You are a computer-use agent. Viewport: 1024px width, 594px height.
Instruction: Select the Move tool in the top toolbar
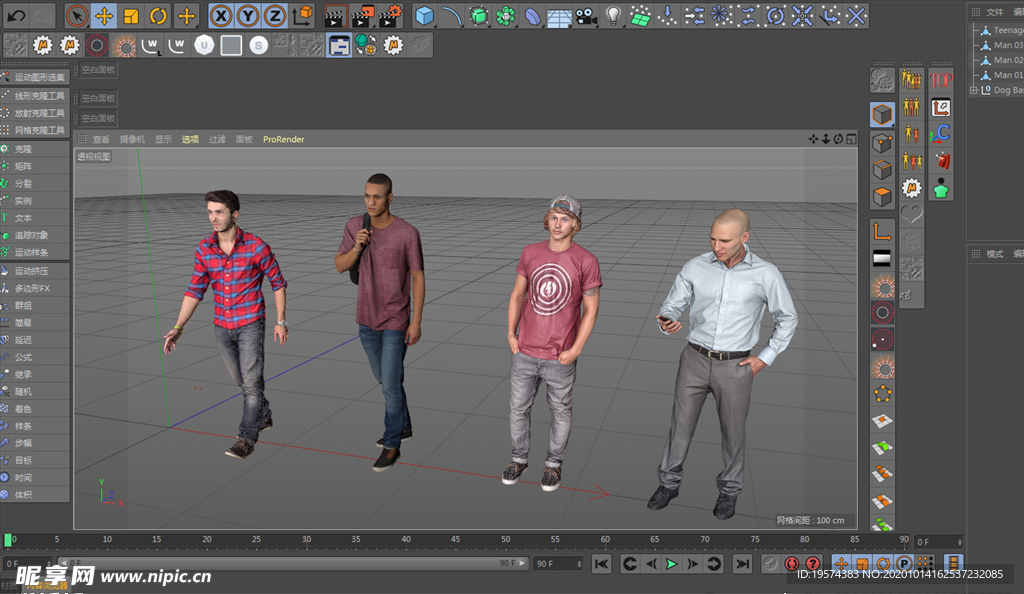[103, 15]
